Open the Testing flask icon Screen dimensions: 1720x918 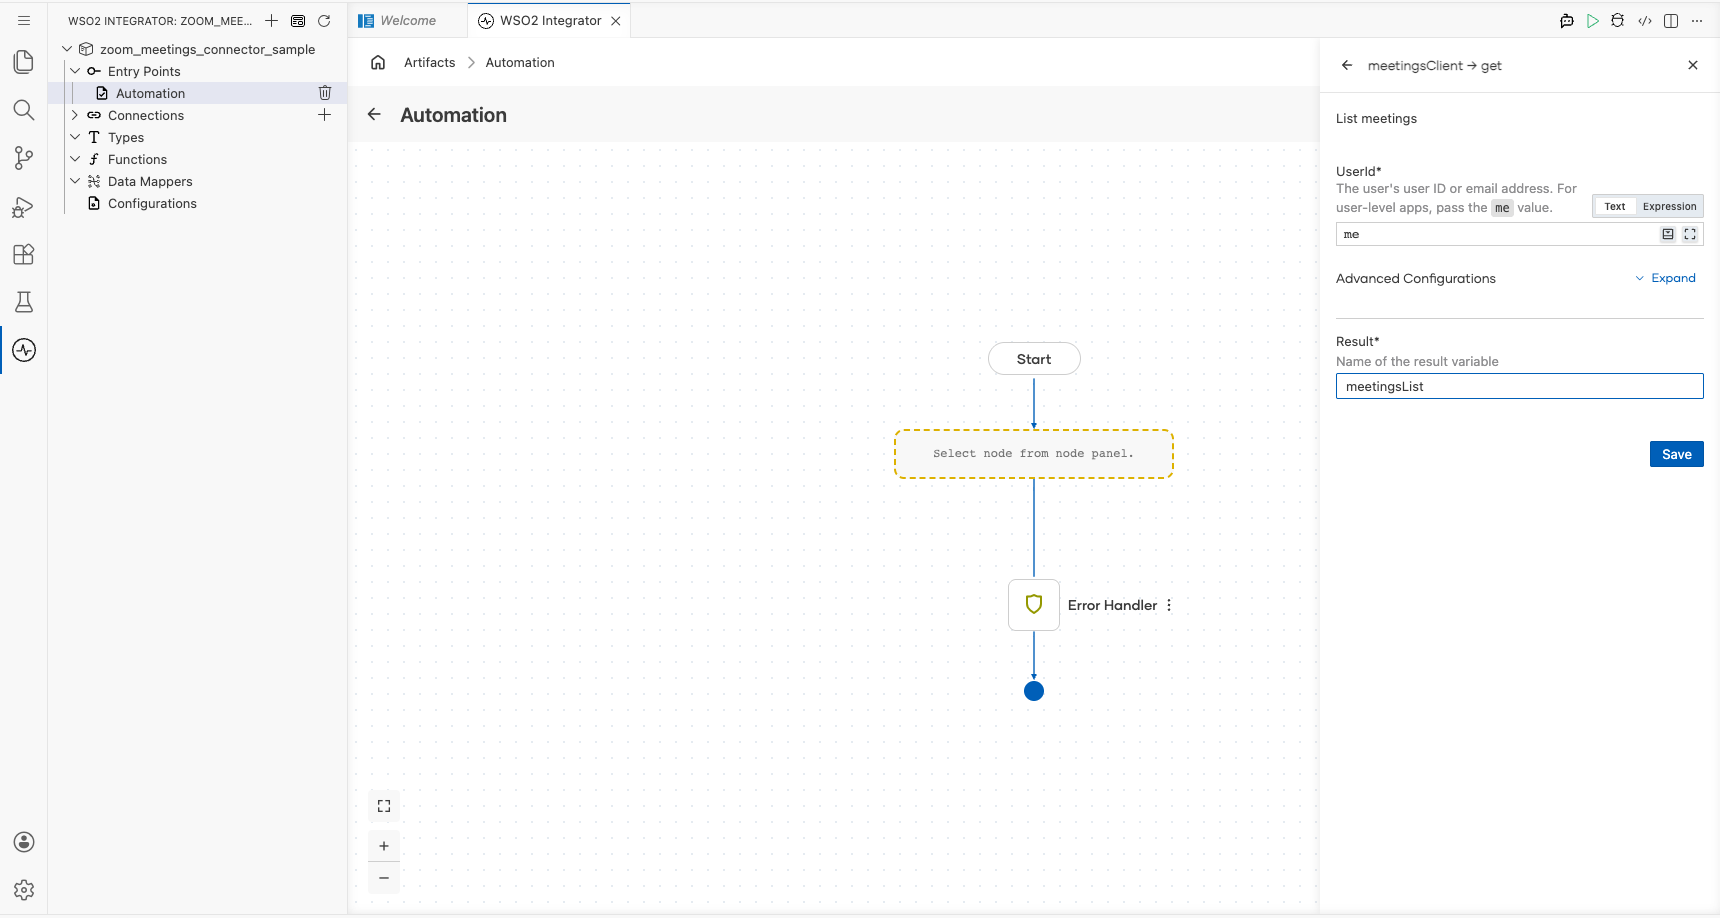(24, 302)
